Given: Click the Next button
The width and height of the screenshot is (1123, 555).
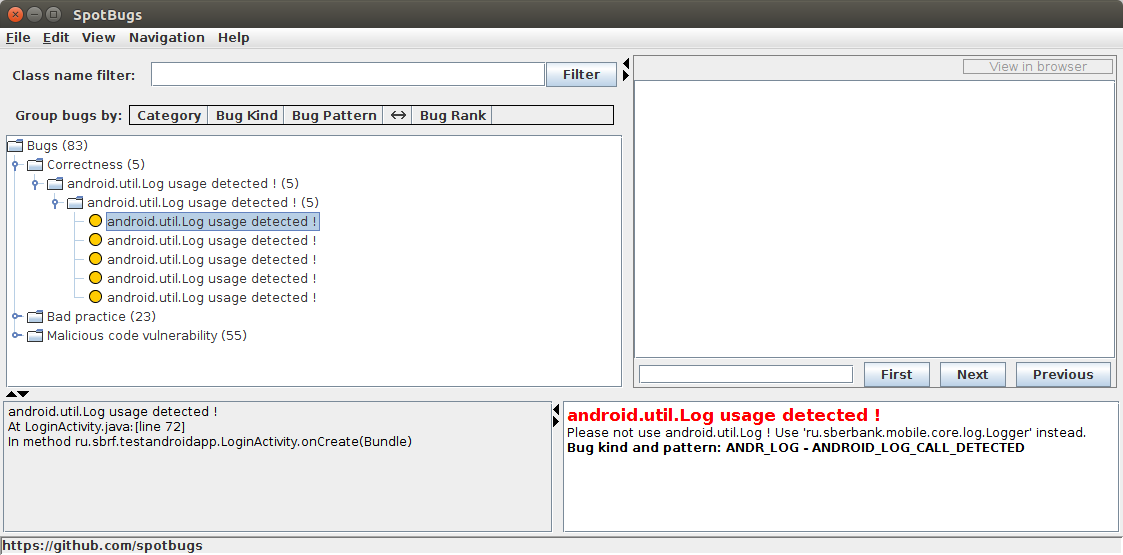Looking at the screenshot, I should (973, 375).
